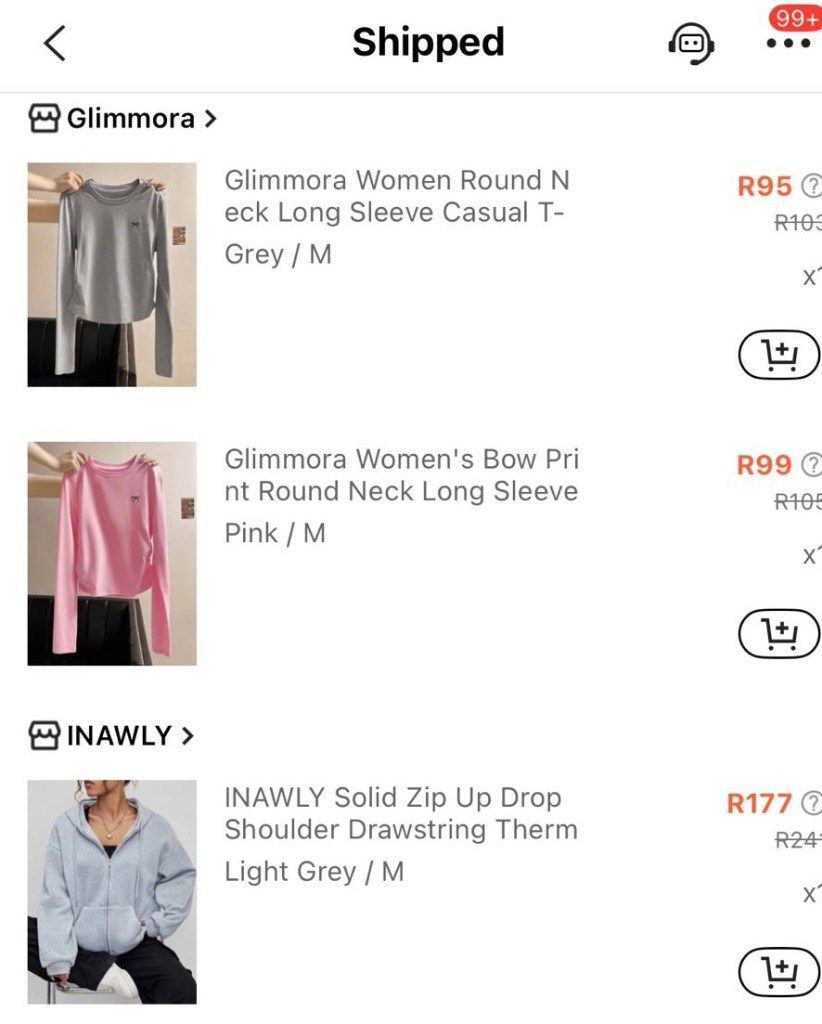Open Glimmora Women's Bow Print product title
The height and width of the screenshot is (1024, 822).
pyautogui.click(x=401, y=475)
